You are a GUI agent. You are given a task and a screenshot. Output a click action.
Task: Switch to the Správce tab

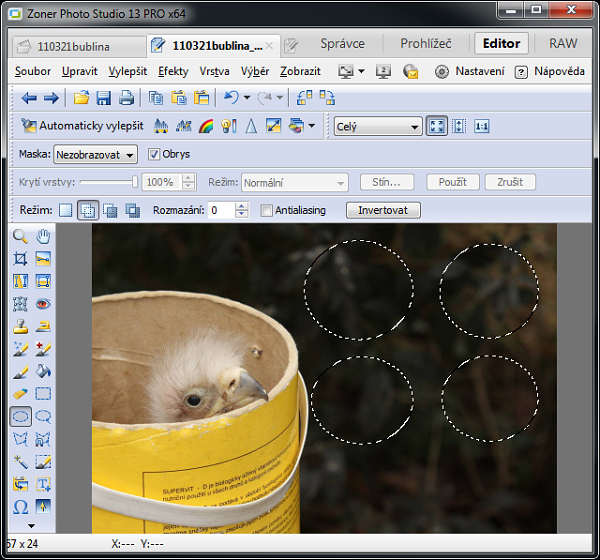[x=342, y=44]
